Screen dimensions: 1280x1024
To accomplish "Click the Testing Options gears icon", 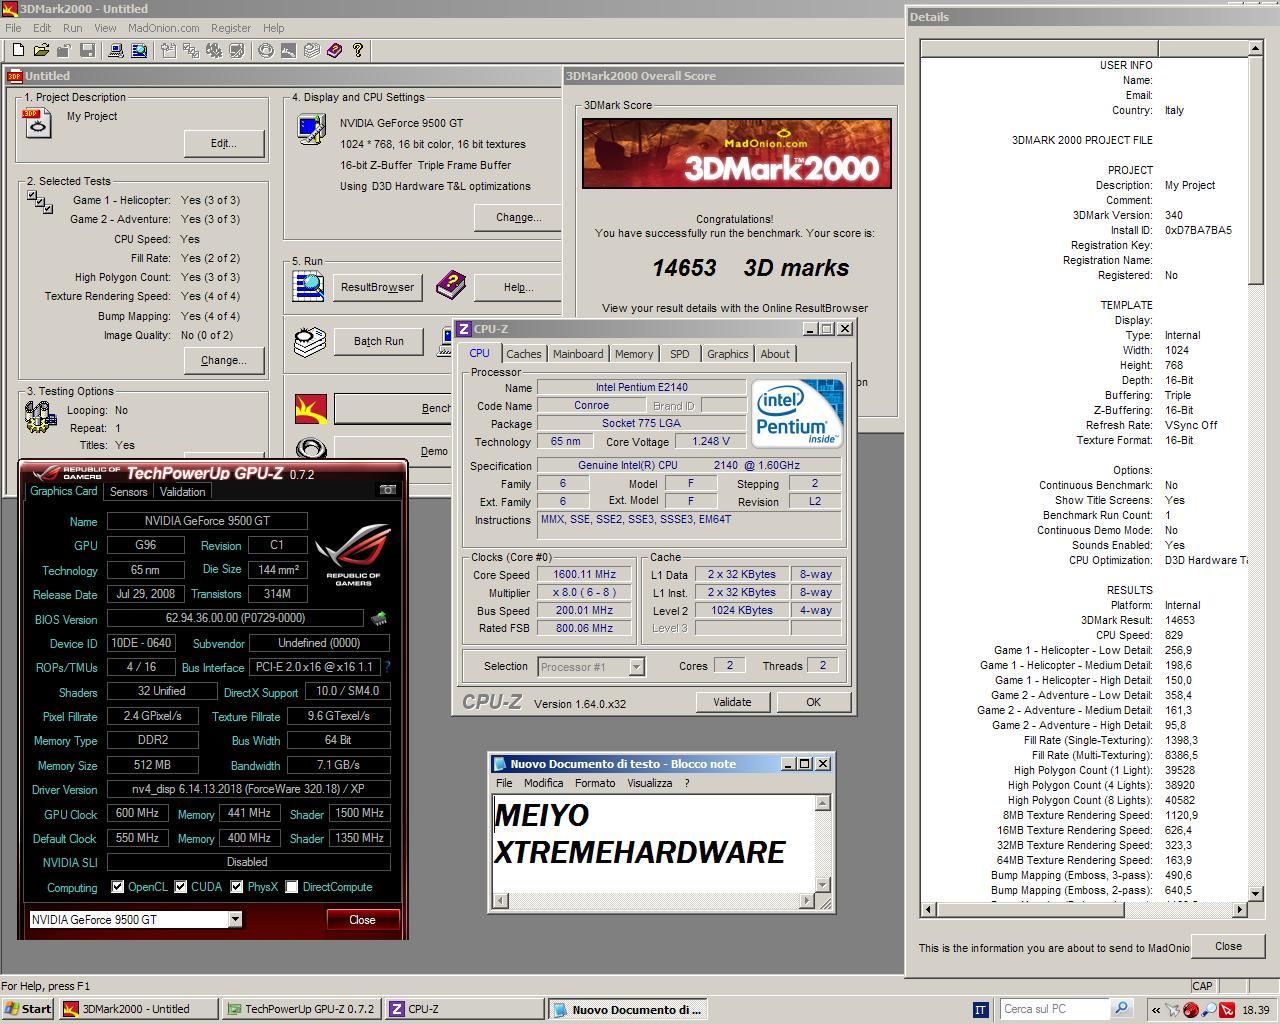I will tap(40, 417).
